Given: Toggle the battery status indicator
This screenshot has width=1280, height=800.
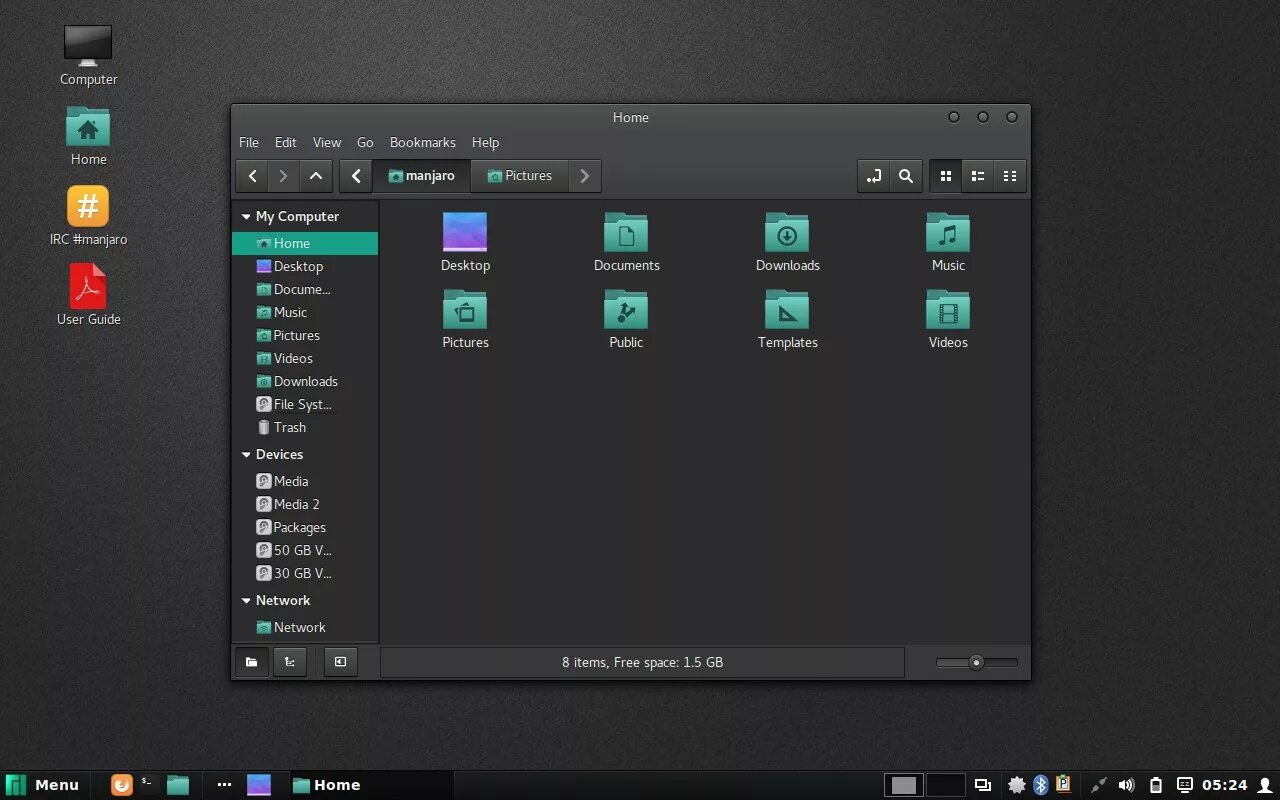Looking at the screenshot, I should [1157, 784].
